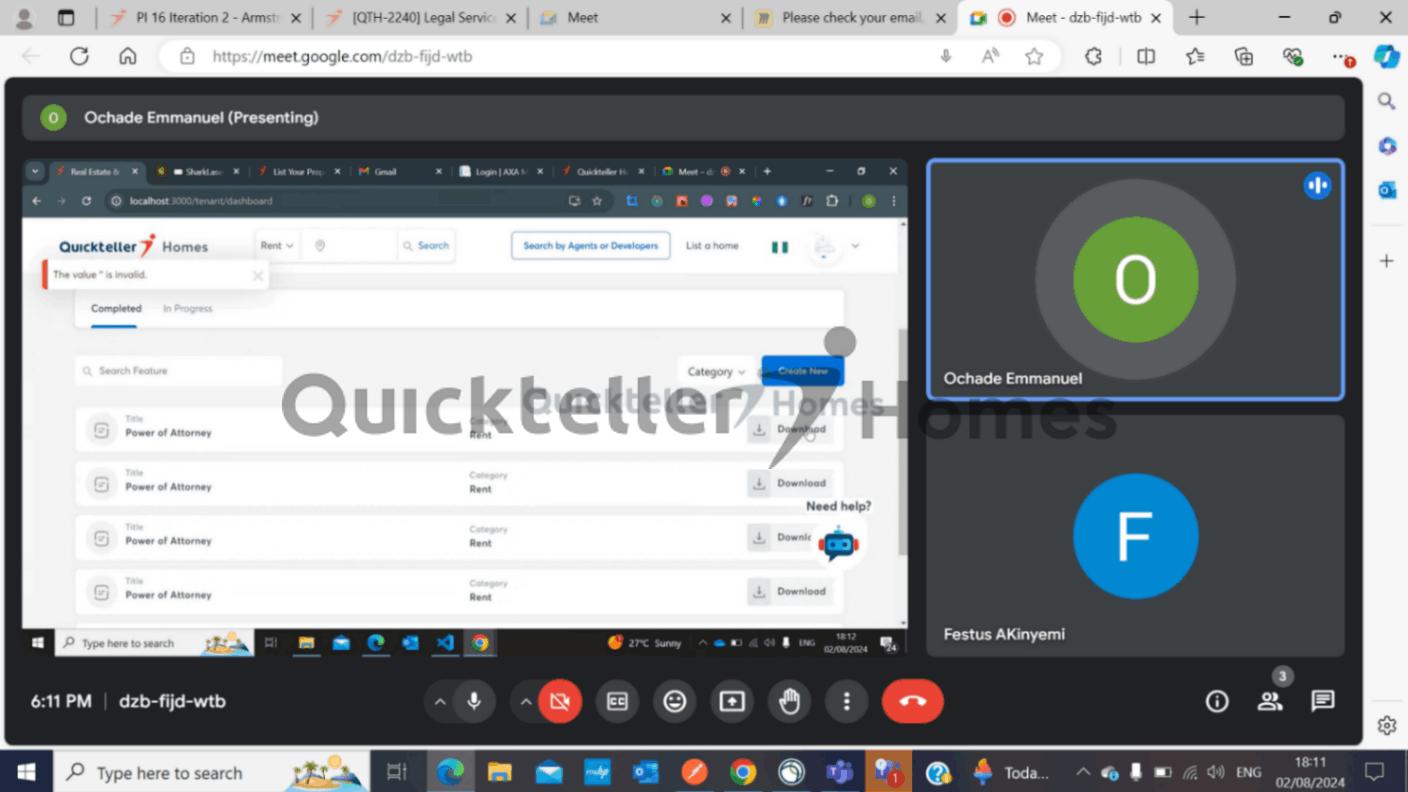Turn on the camera button
Viewport: 1408px width, 792px height.
[x=560, y=702]
